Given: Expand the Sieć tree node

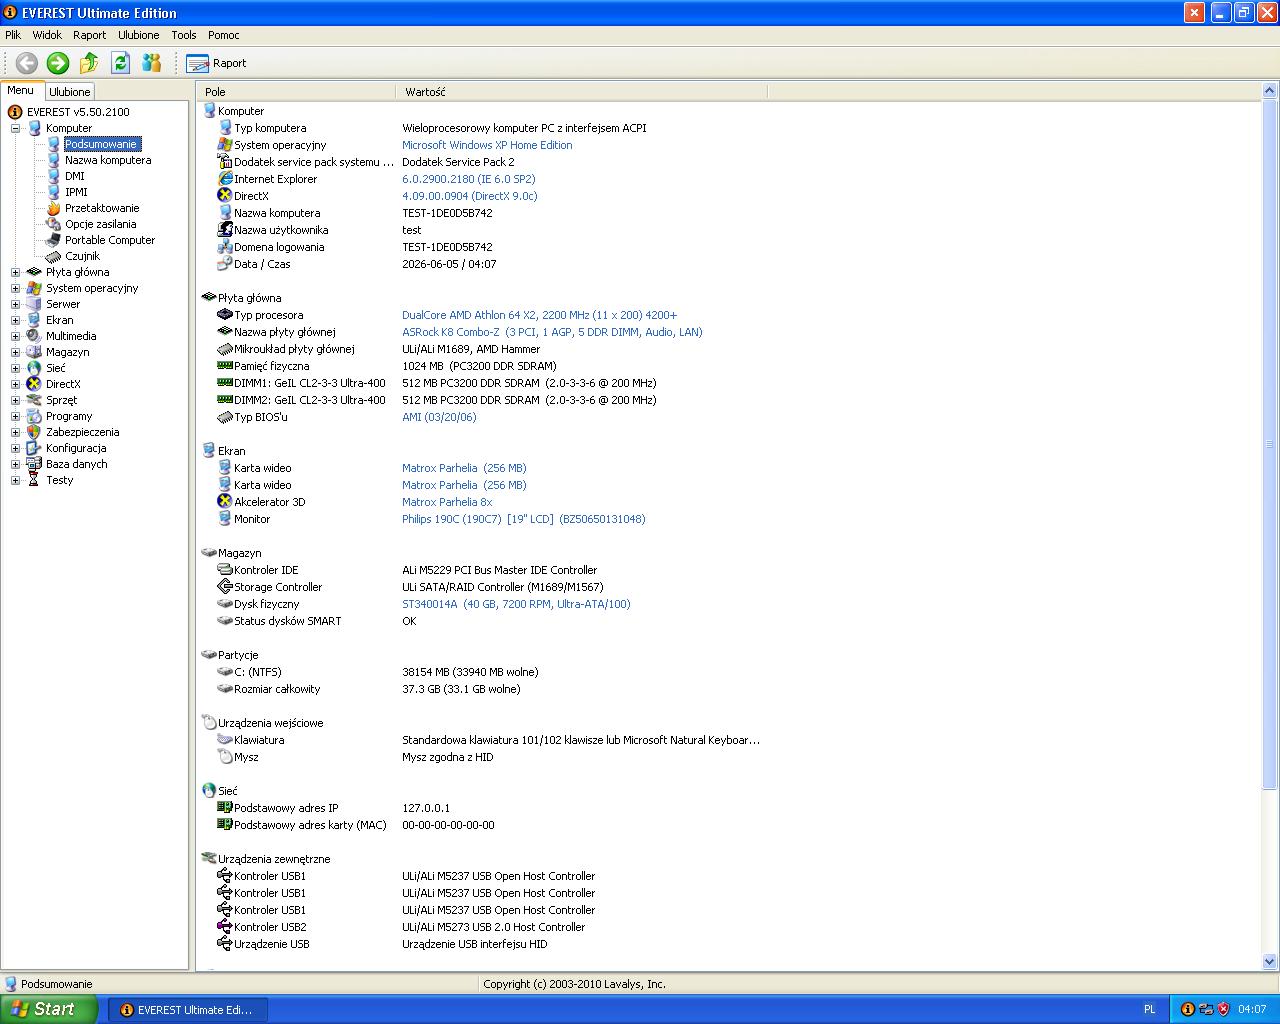Looking at the screenshot, I should (x=15, y=368).
